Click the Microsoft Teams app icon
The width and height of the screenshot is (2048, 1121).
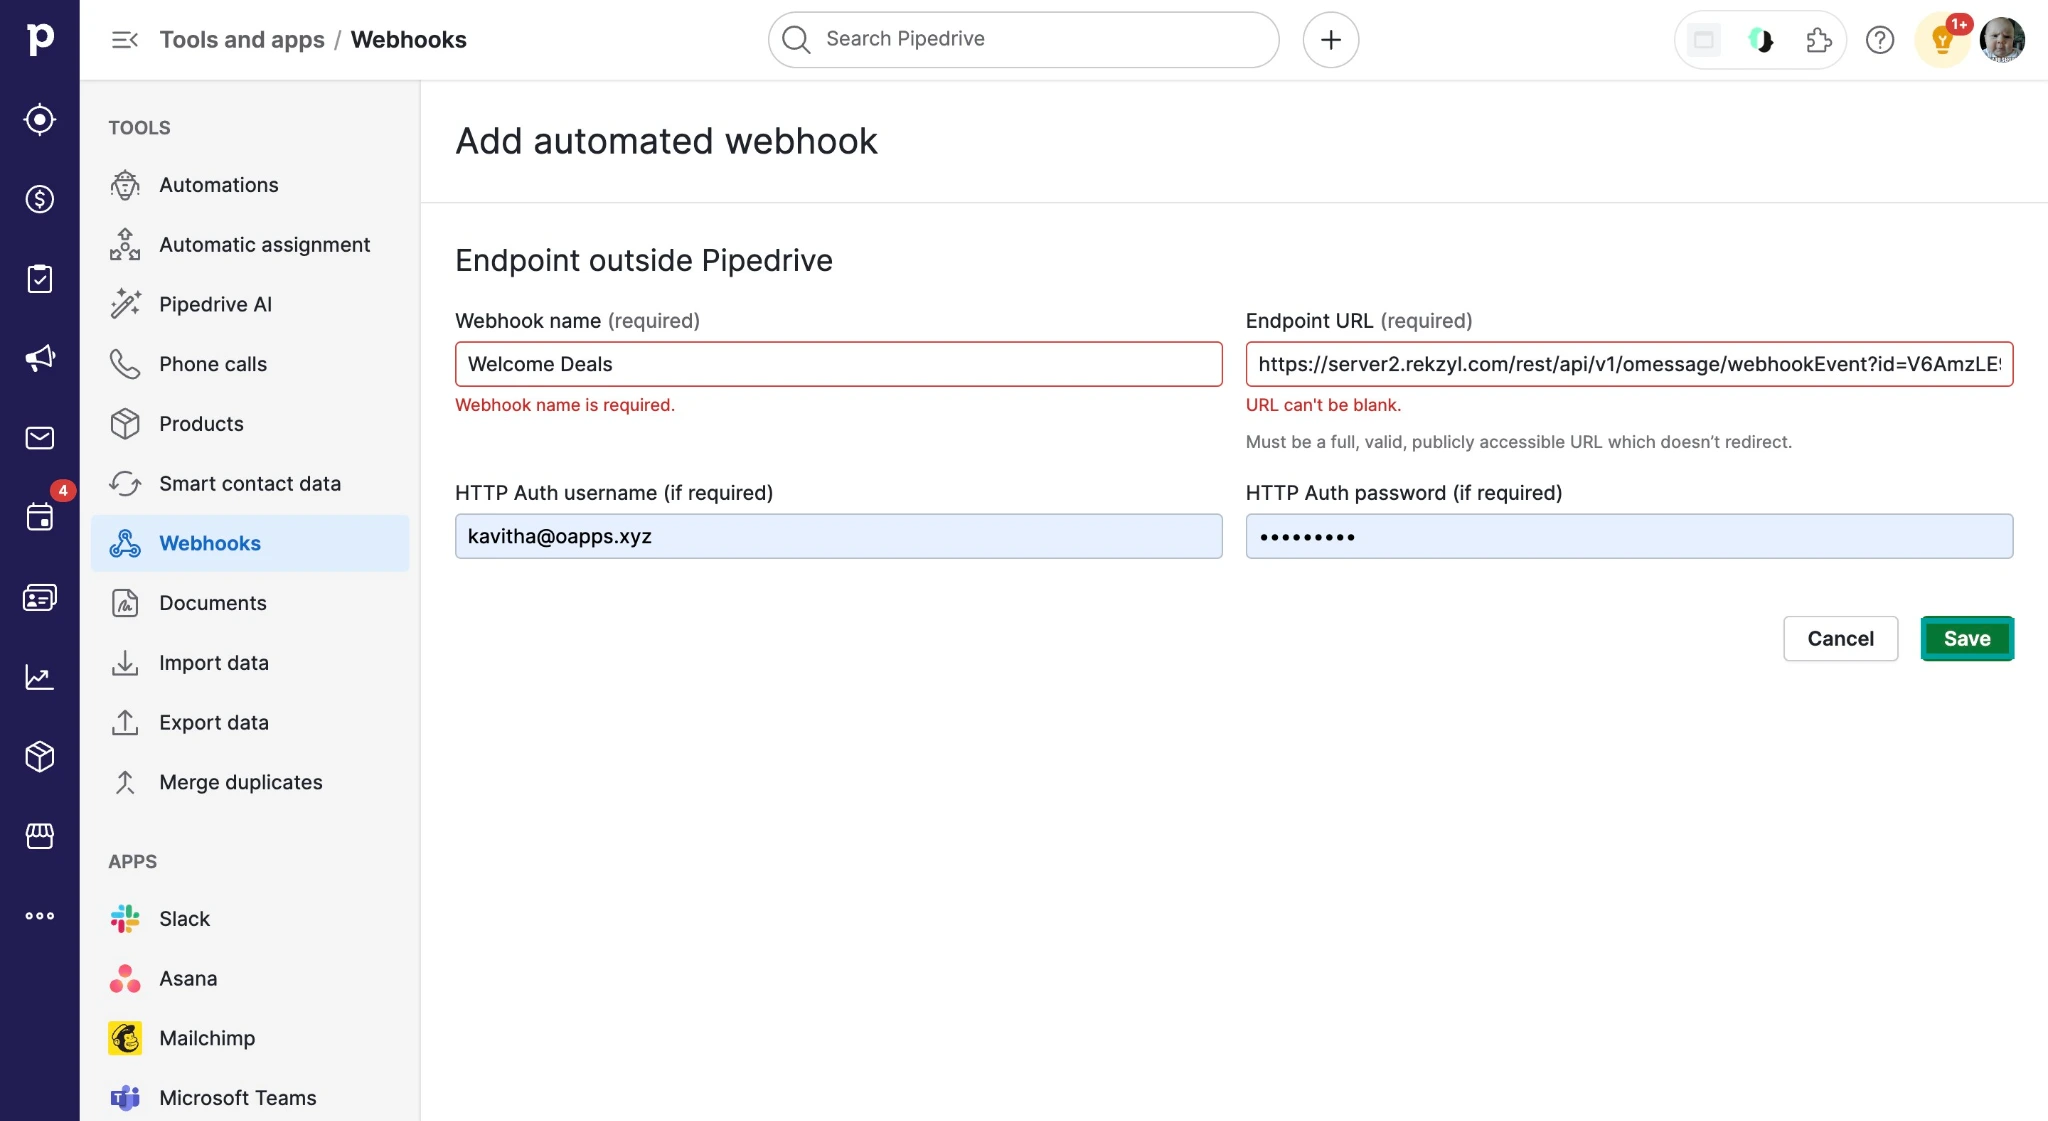[x=125, y=1098]
